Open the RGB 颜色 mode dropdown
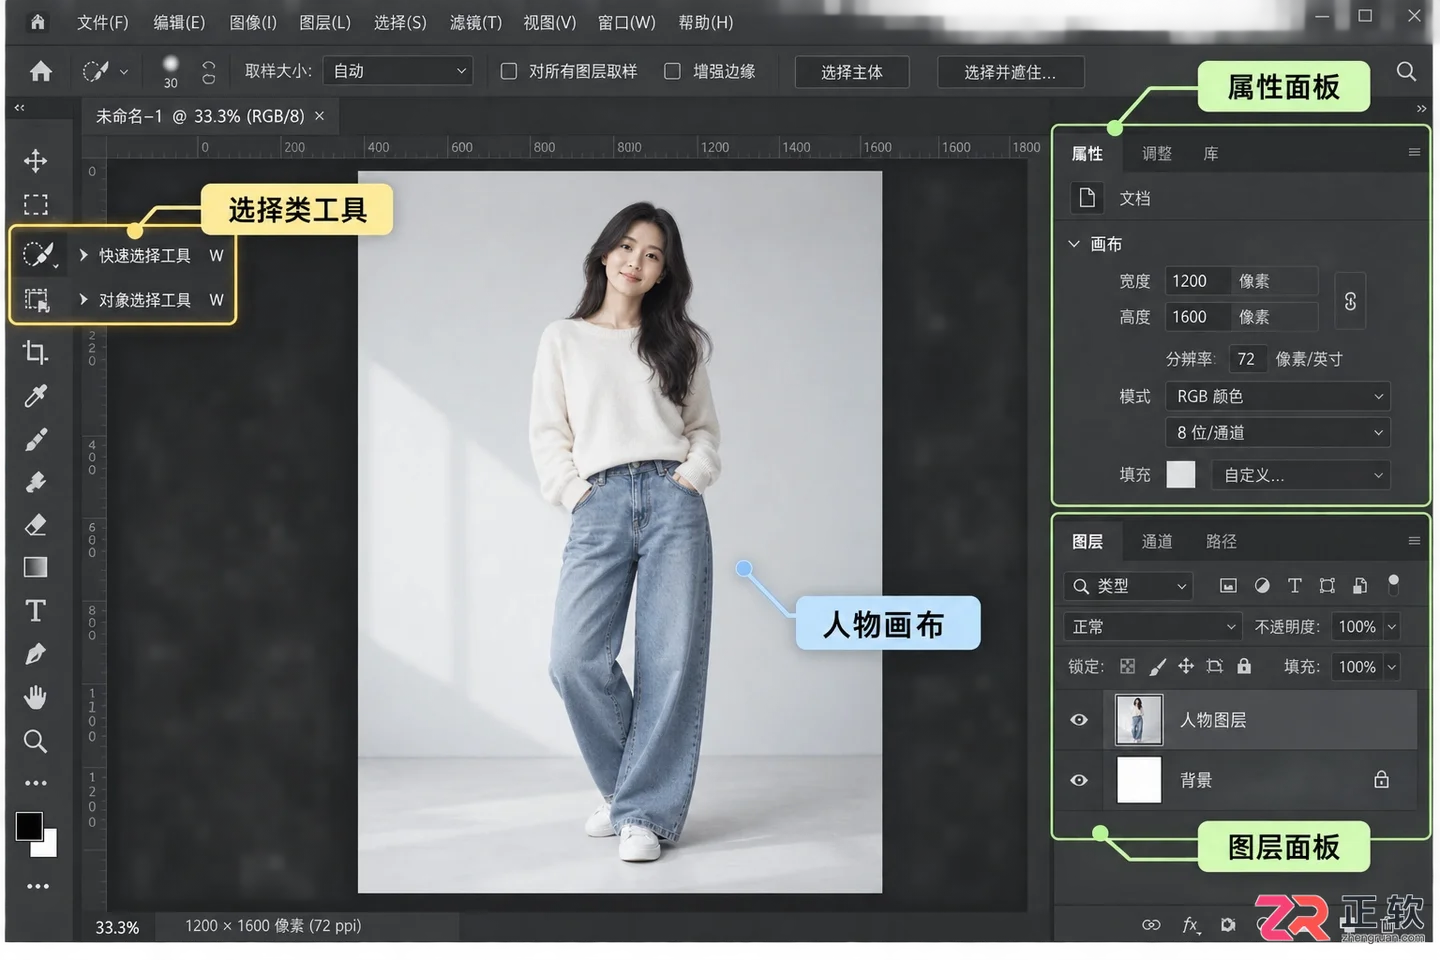This screenshot has height=960, width=1440. 1278,396
